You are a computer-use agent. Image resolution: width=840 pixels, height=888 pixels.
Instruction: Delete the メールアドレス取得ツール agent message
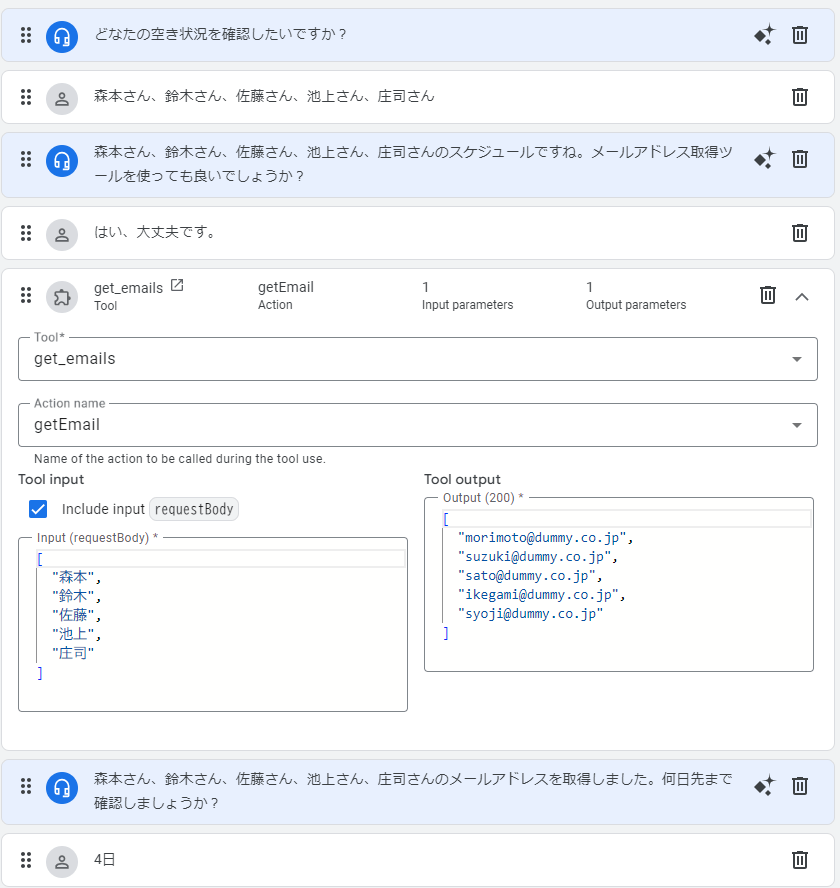pos(799,159)
